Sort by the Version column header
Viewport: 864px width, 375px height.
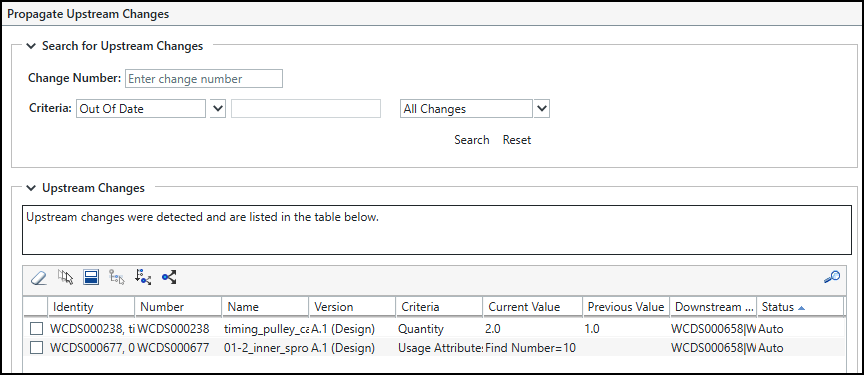tap(352, 307)
